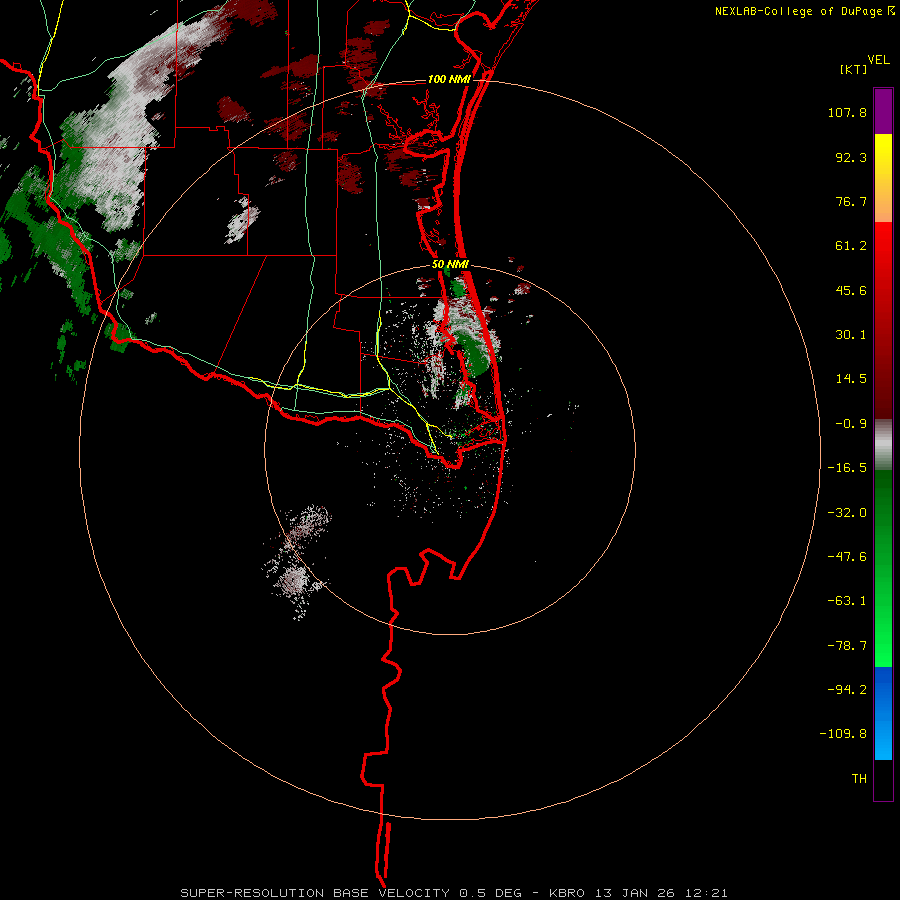
Task: Click the 92.3 legend value
Action: click(x=851, y=157)
